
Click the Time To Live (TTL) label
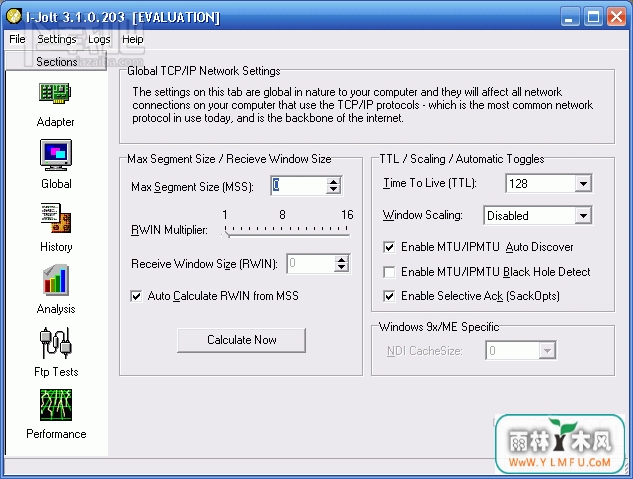tap(430, 183)
